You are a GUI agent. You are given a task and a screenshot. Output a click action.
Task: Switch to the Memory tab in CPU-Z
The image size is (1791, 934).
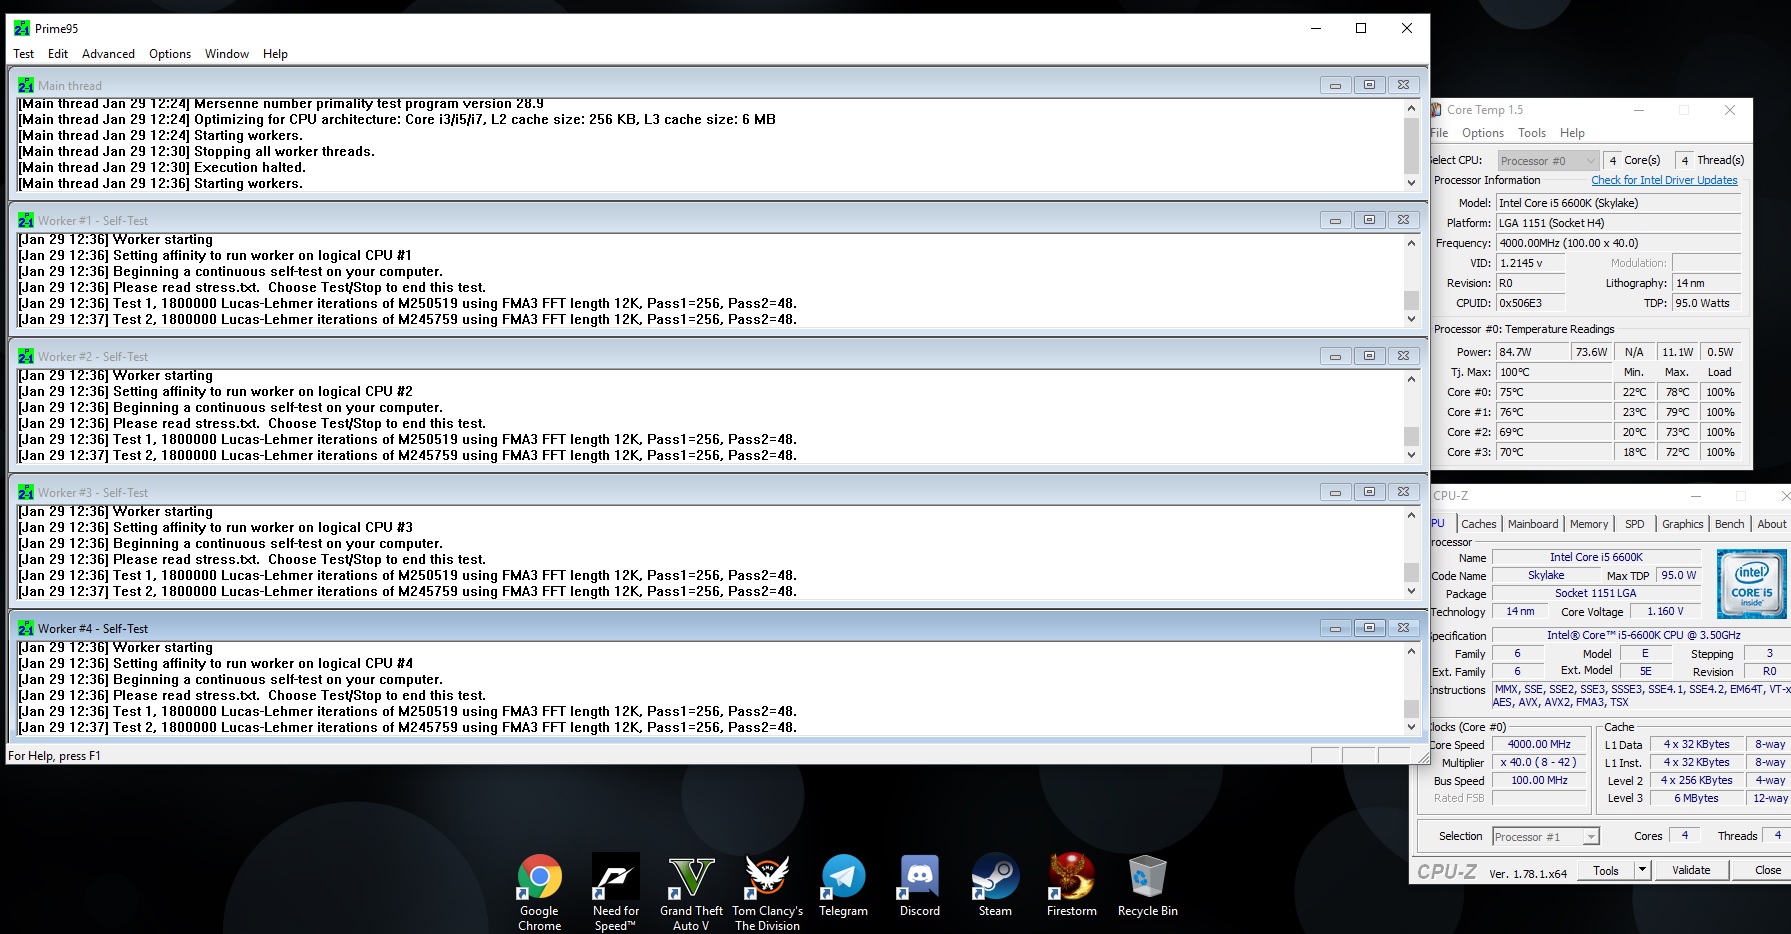coord(1589,524)
